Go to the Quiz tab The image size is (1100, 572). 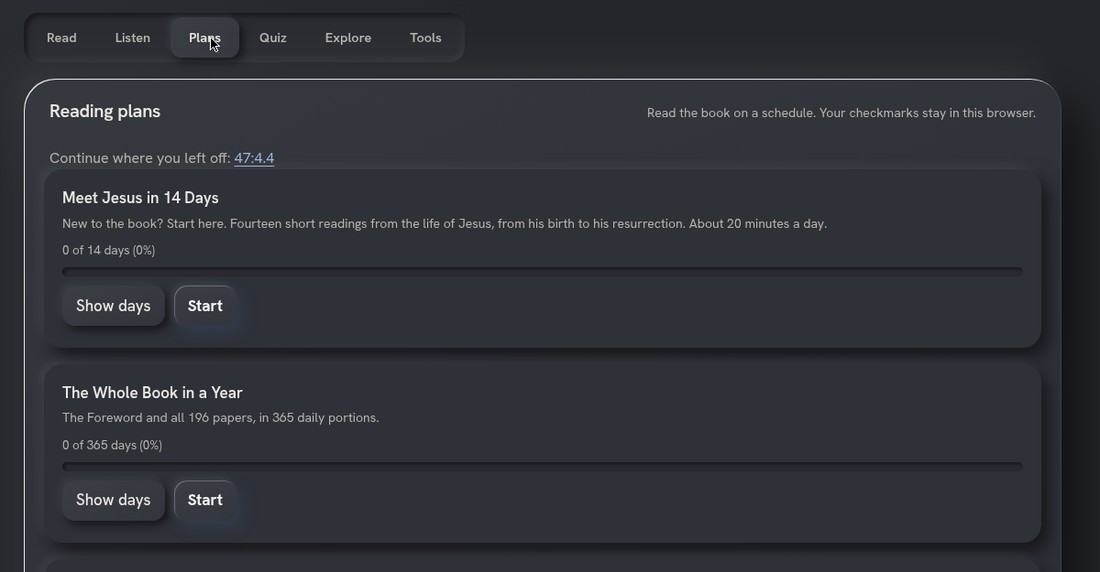coord(273,38)
